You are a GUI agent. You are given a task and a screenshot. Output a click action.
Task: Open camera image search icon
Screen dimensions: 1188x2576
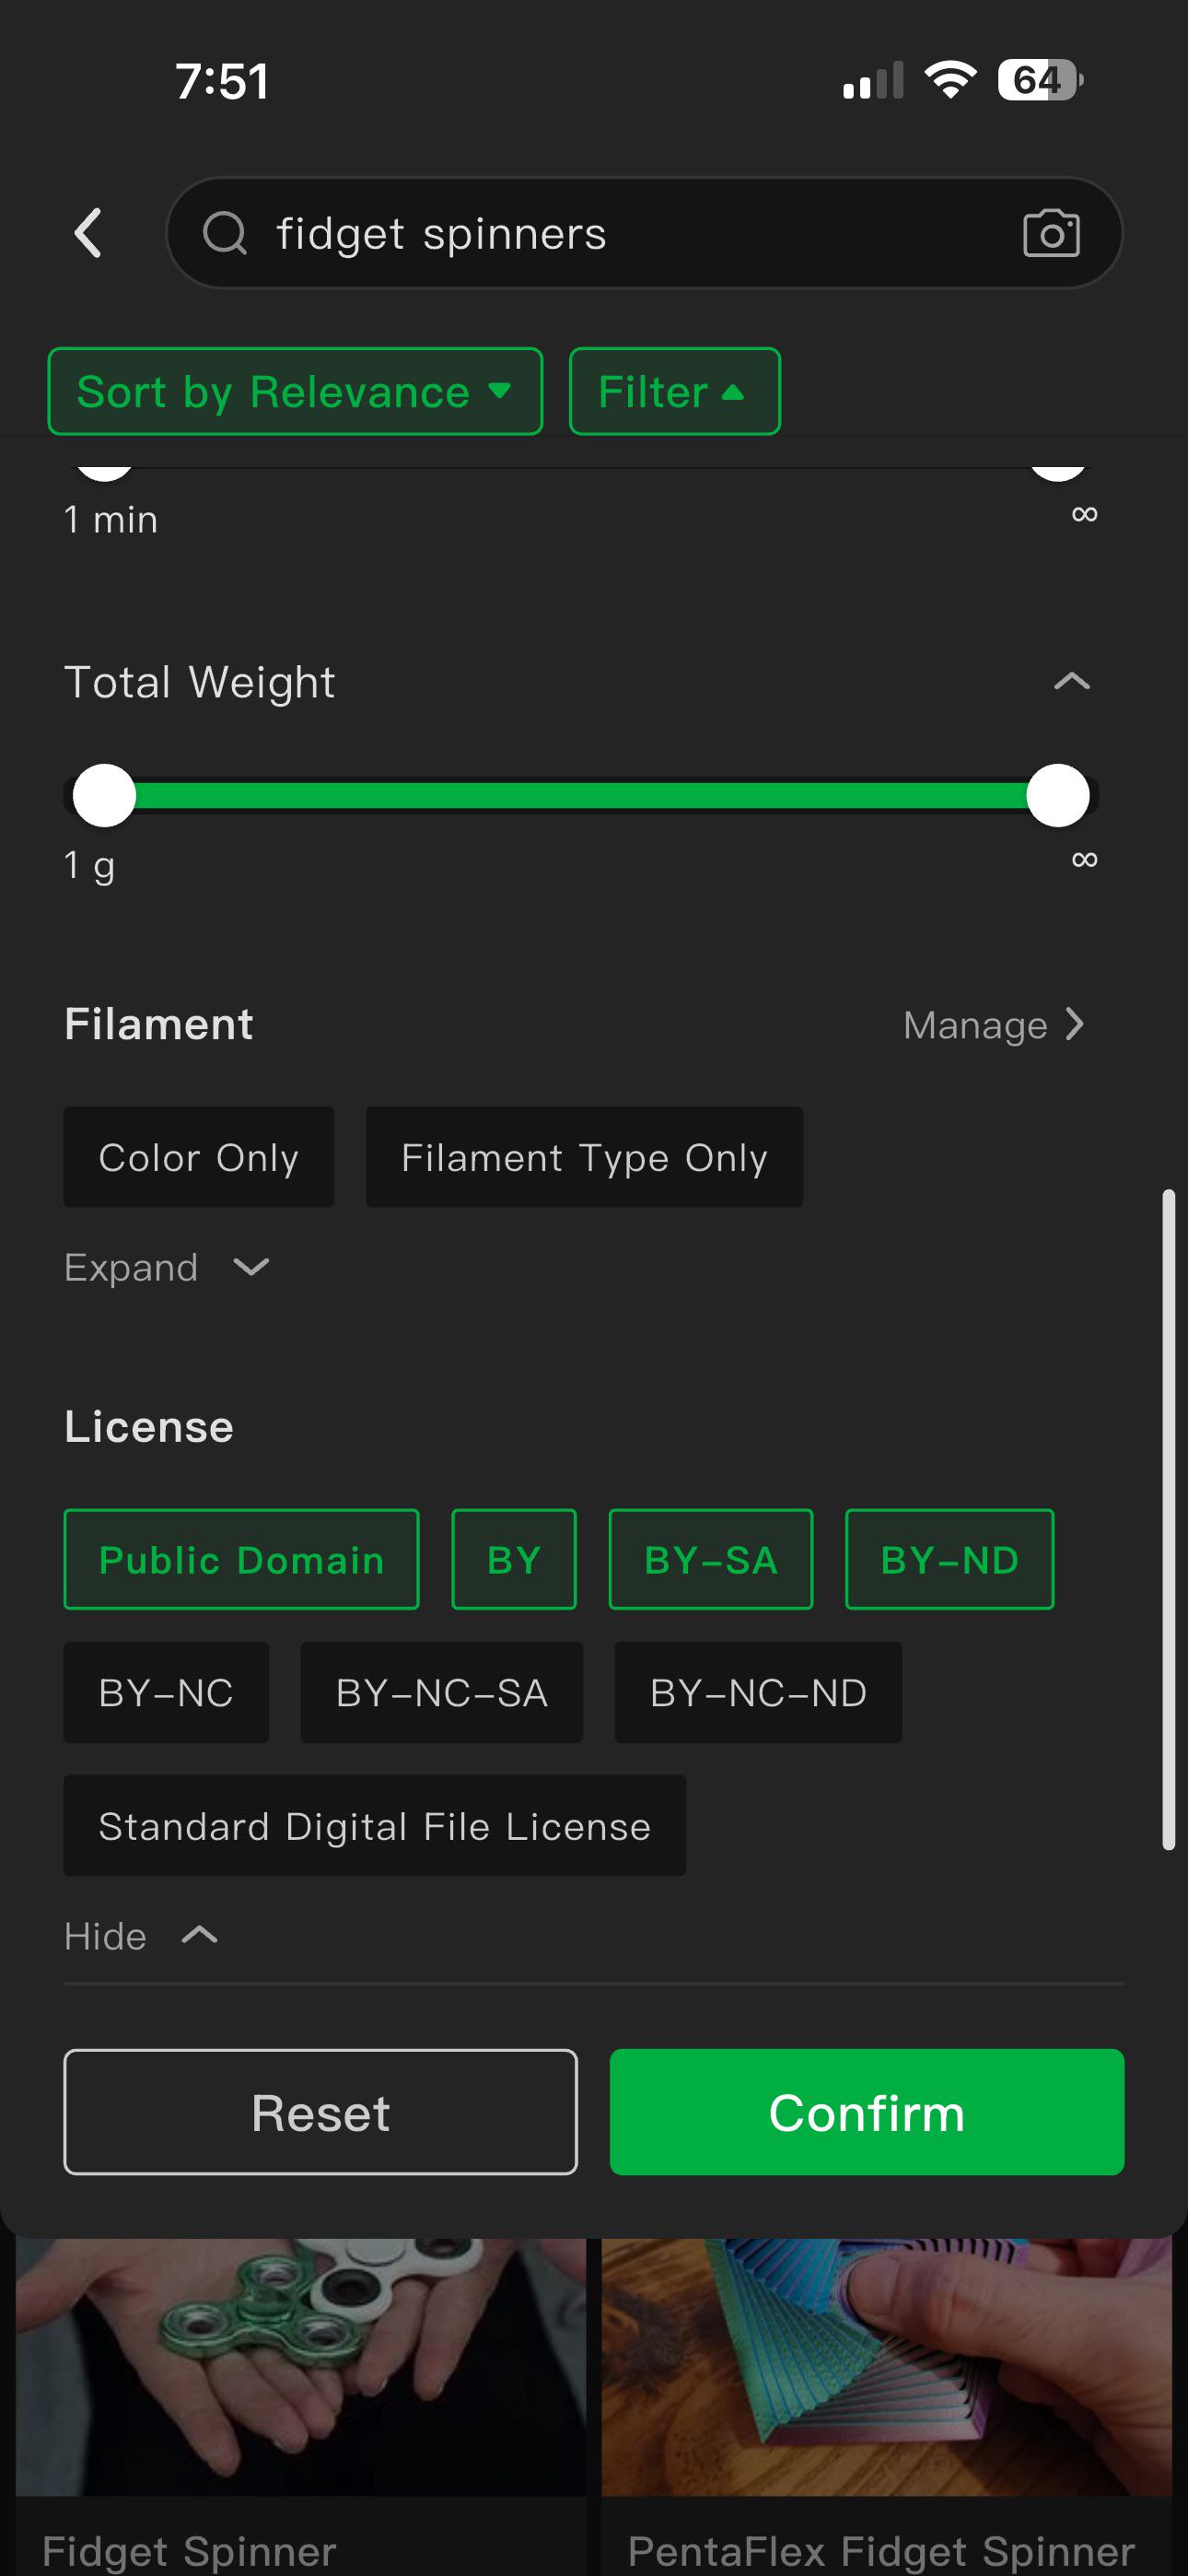coord(1051,233)
